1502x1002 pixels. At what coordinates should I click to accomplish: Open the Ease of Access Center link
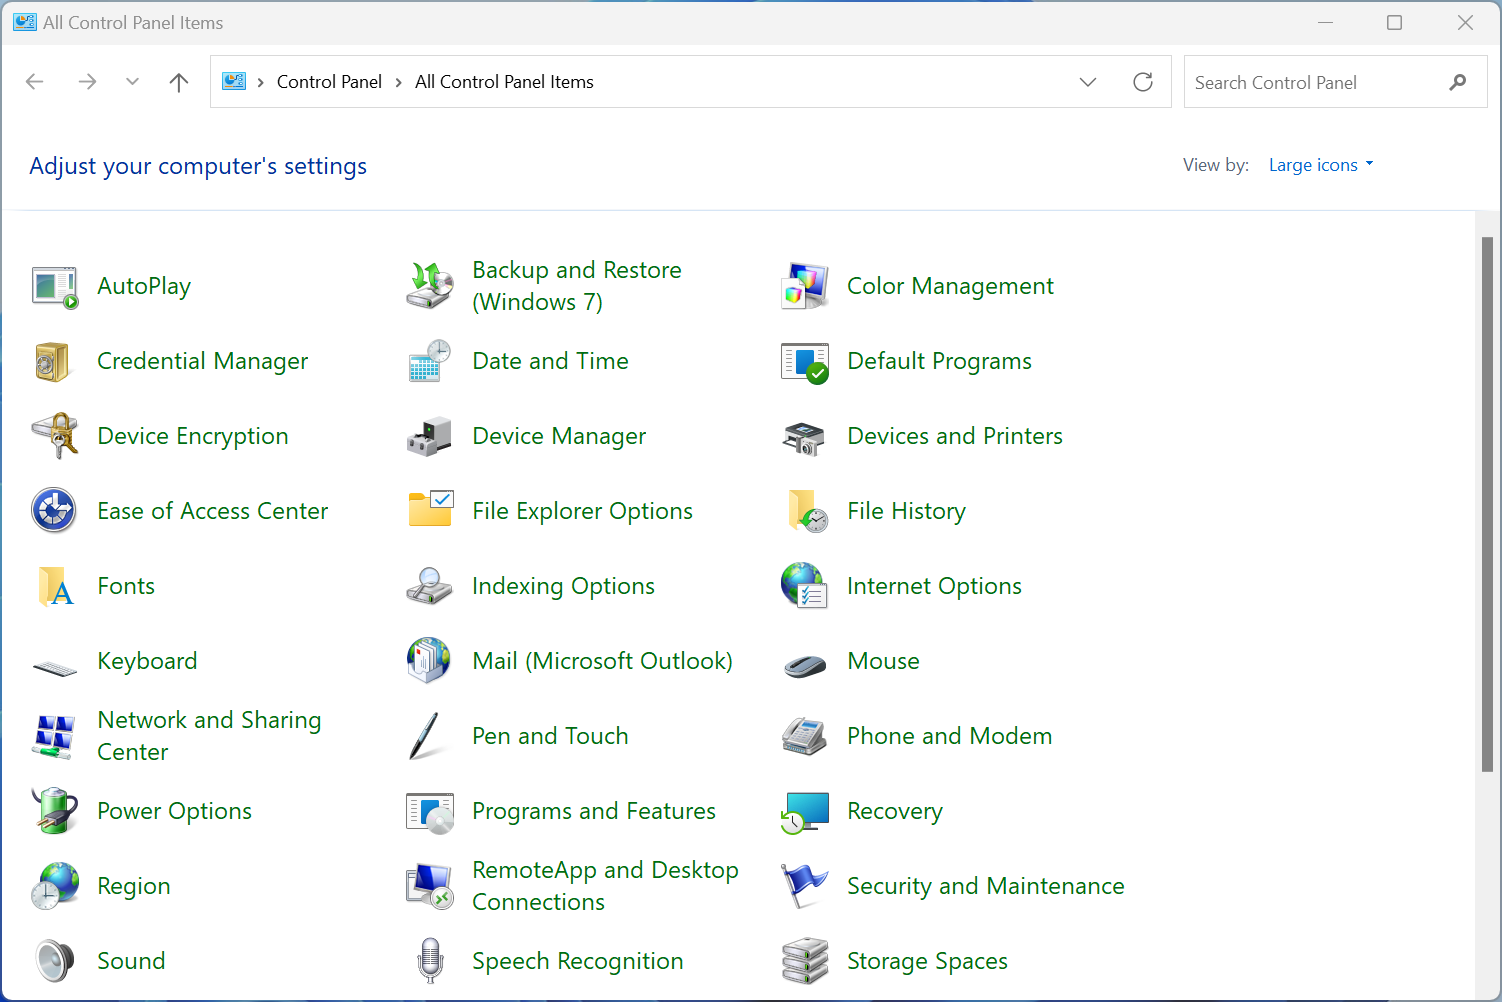pyautogui.click(x=212, y=511)
